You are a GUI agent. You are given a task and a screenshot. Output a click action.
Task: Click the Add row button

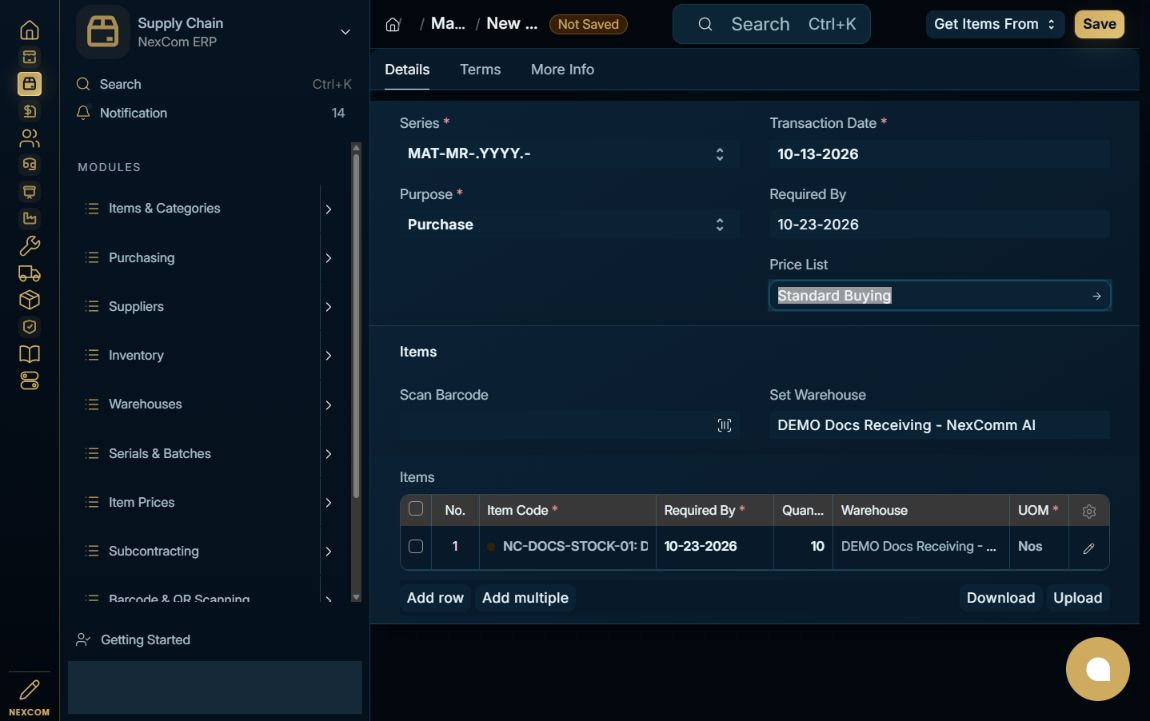tap(435, 598)
